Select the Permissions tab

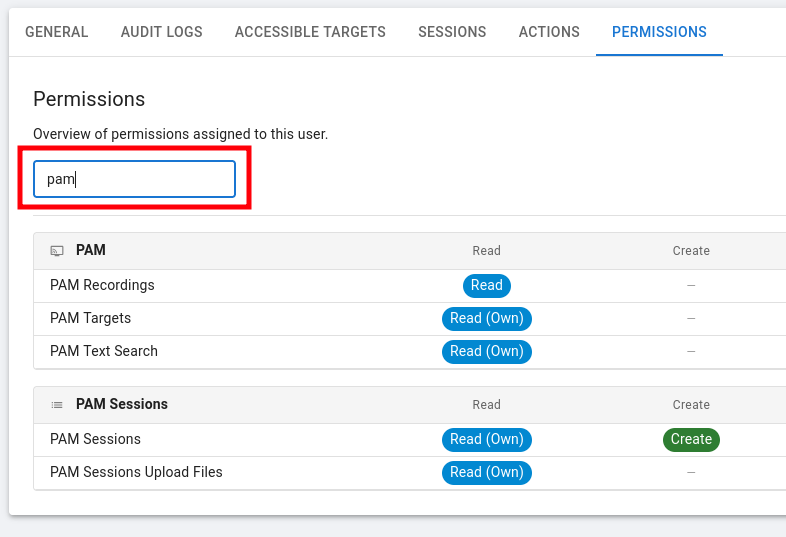(x=659, y=32)
